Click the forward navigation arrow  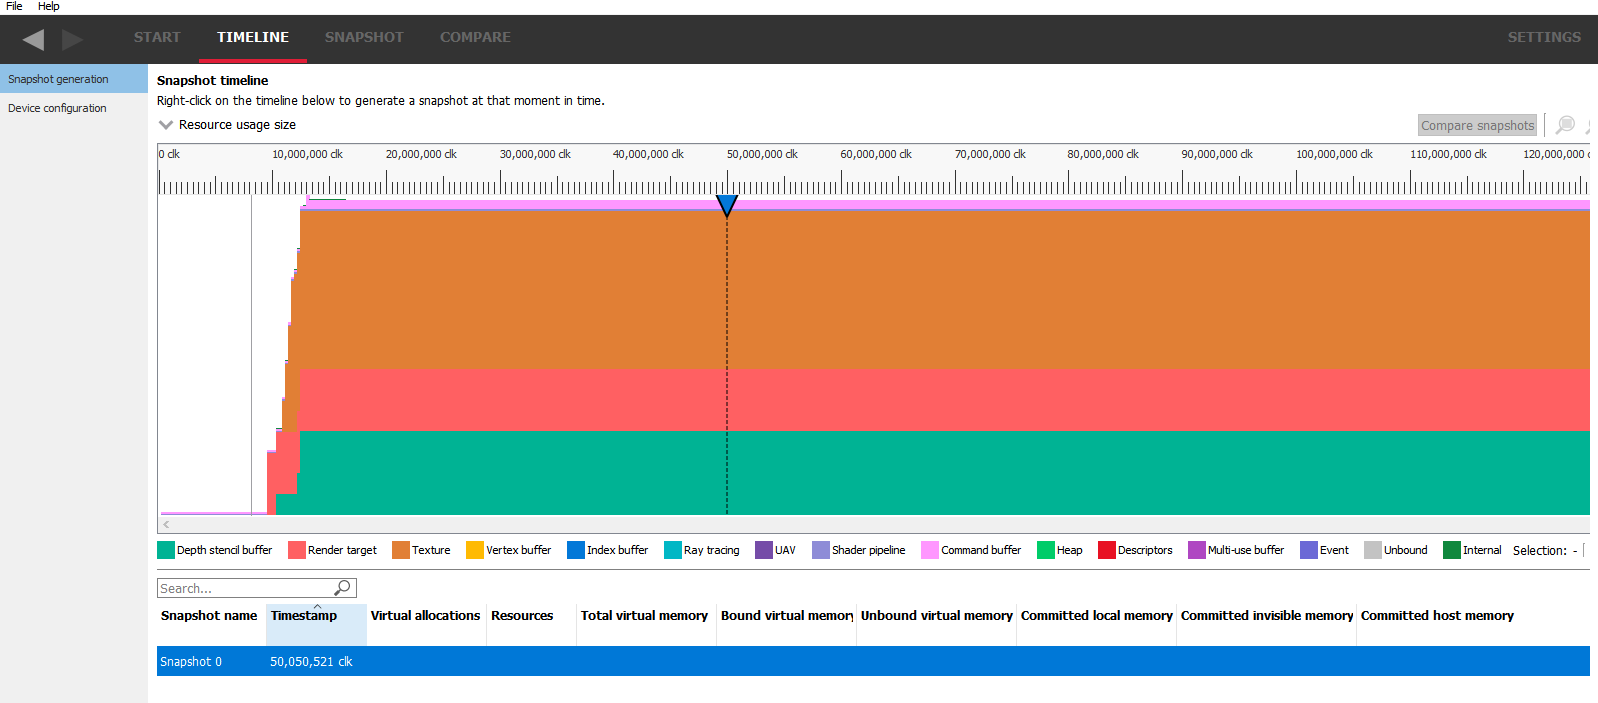coord(72,39)
